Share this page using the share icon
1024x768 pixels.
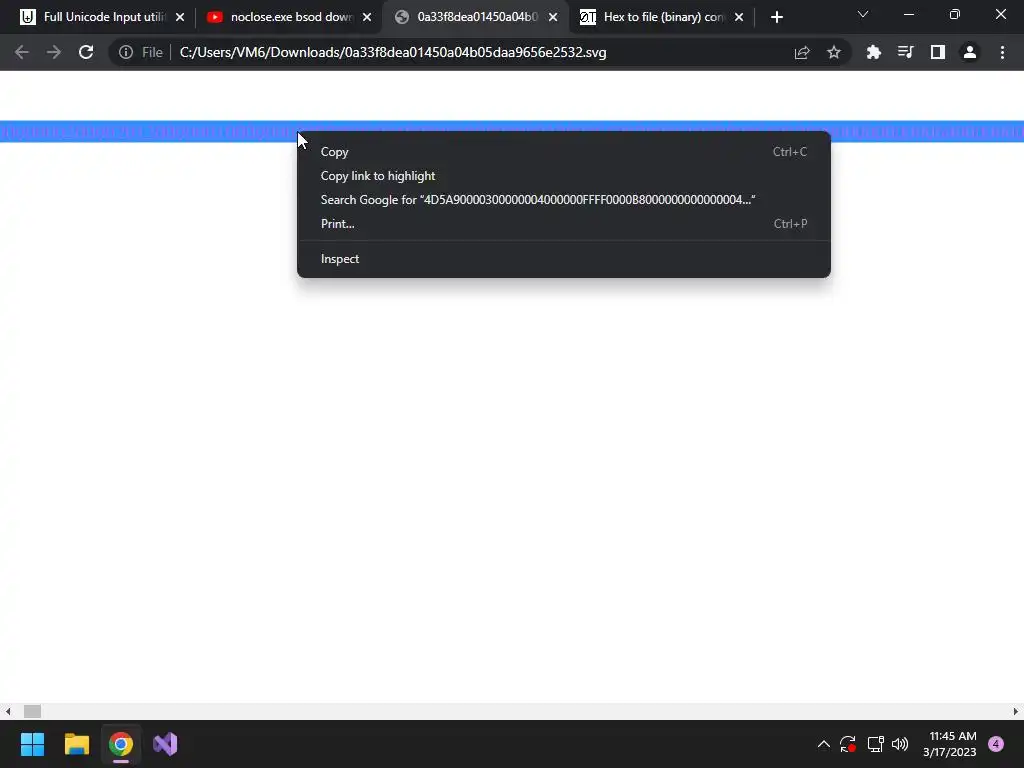802,52
